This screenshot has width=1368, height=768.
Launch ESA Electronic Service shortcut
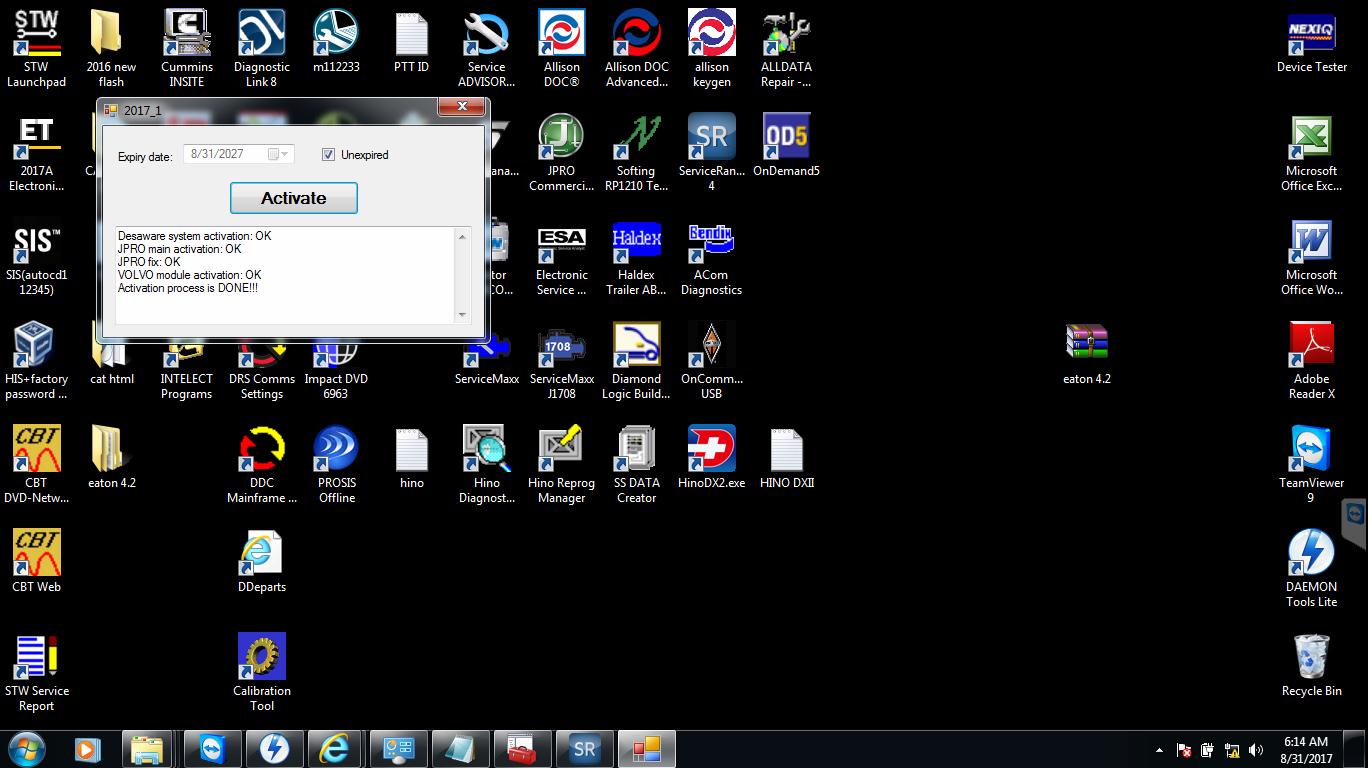(x=561, y=256)
